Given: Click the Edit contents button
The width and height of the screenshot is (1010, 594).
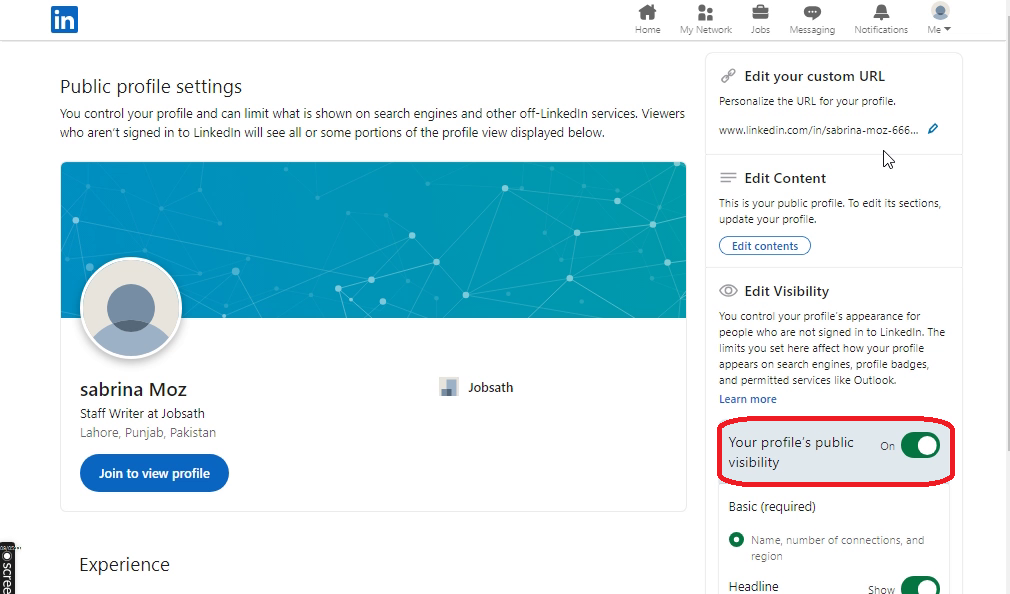Looking at the screenshot, I should point(764,246).
